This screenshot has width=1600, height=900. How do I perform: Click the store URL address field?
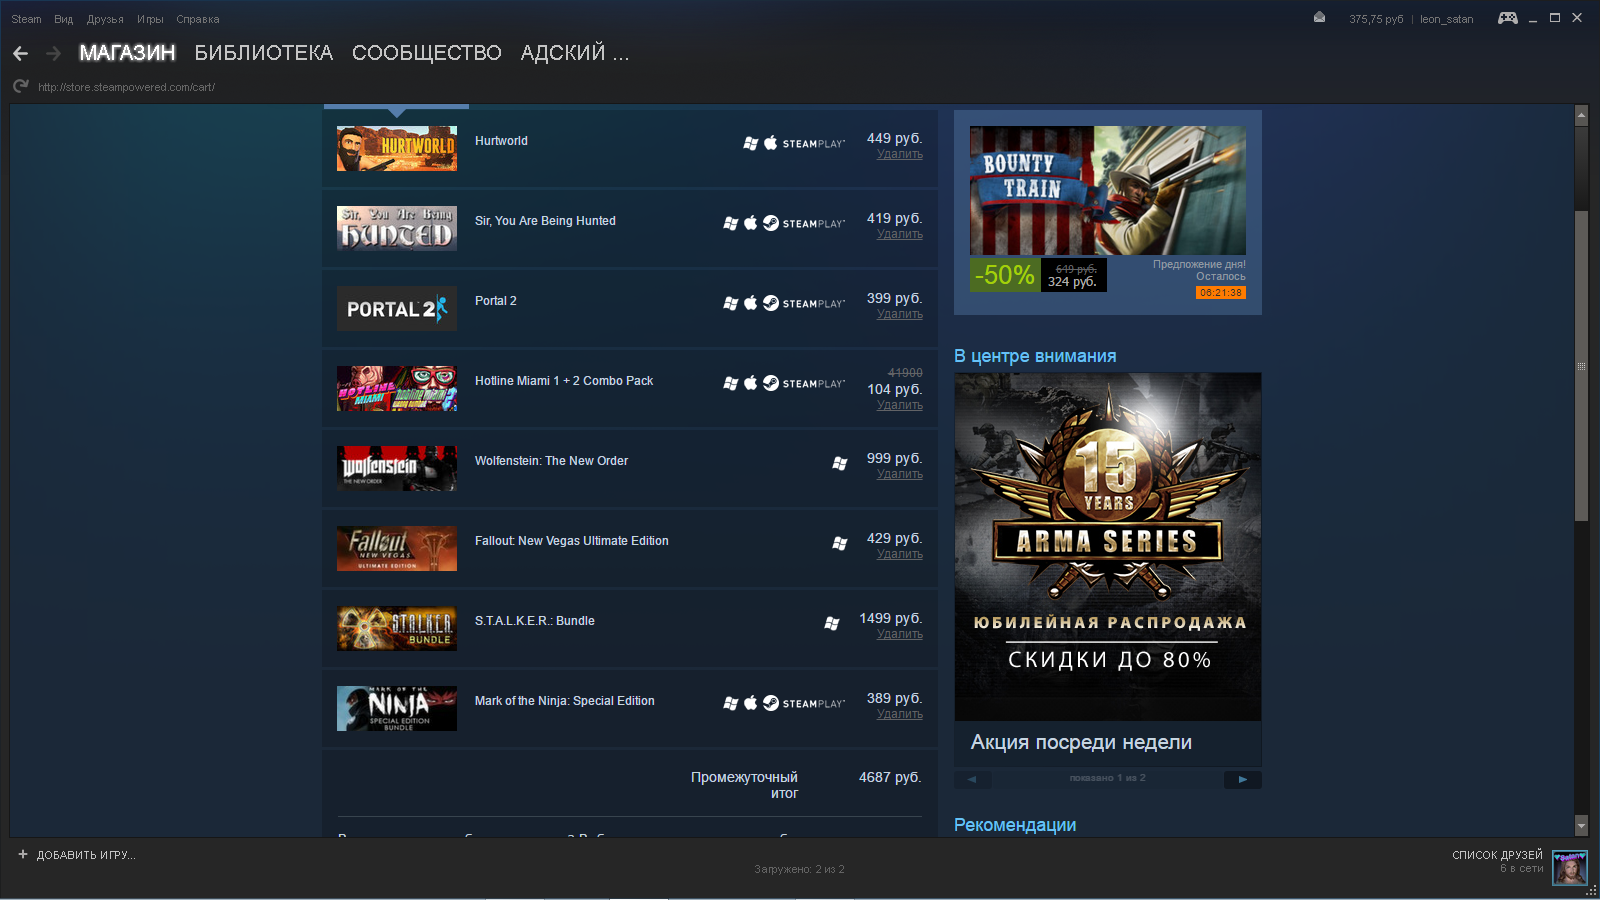coord(127,87)
